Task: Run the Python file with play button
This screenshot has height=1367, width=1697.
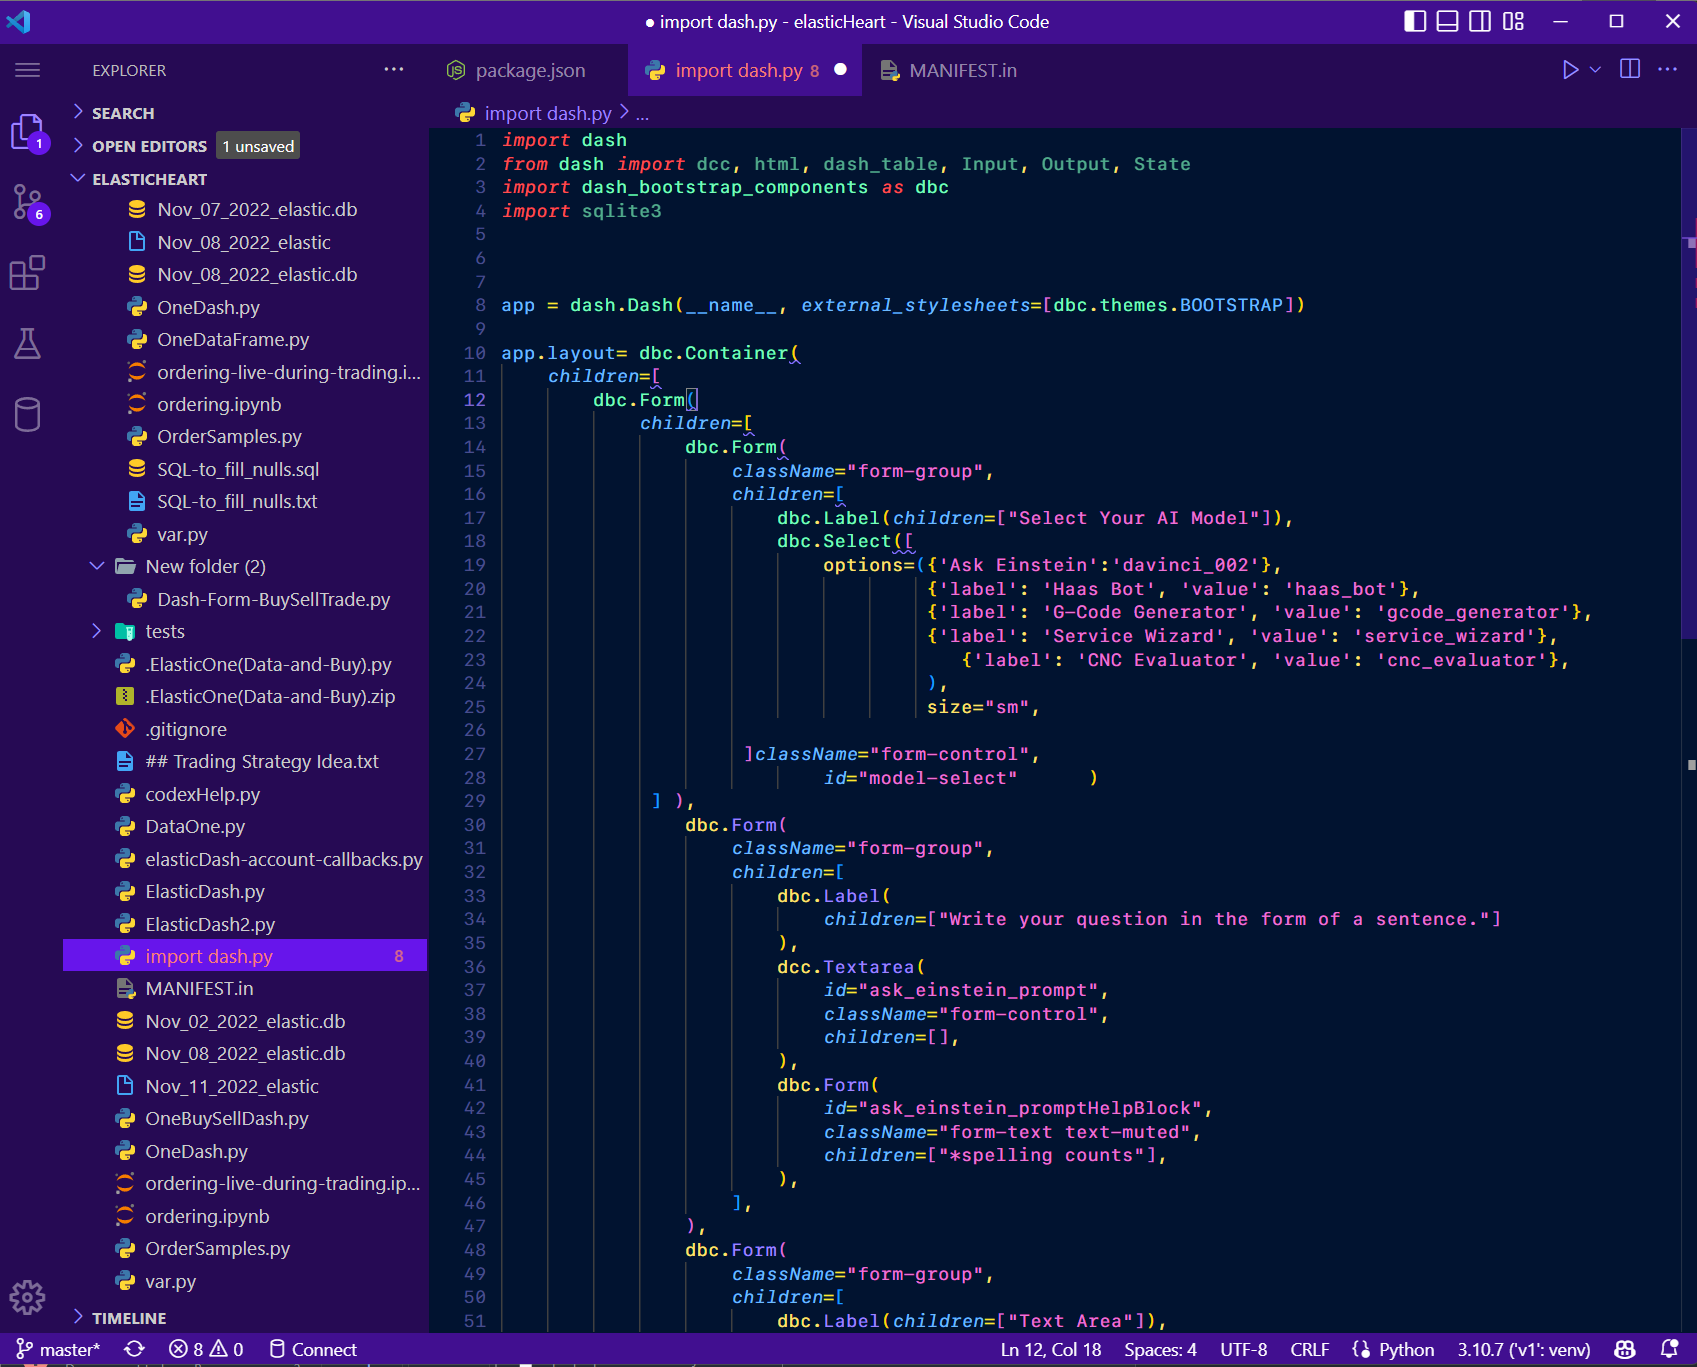Action: point(1569,69)
